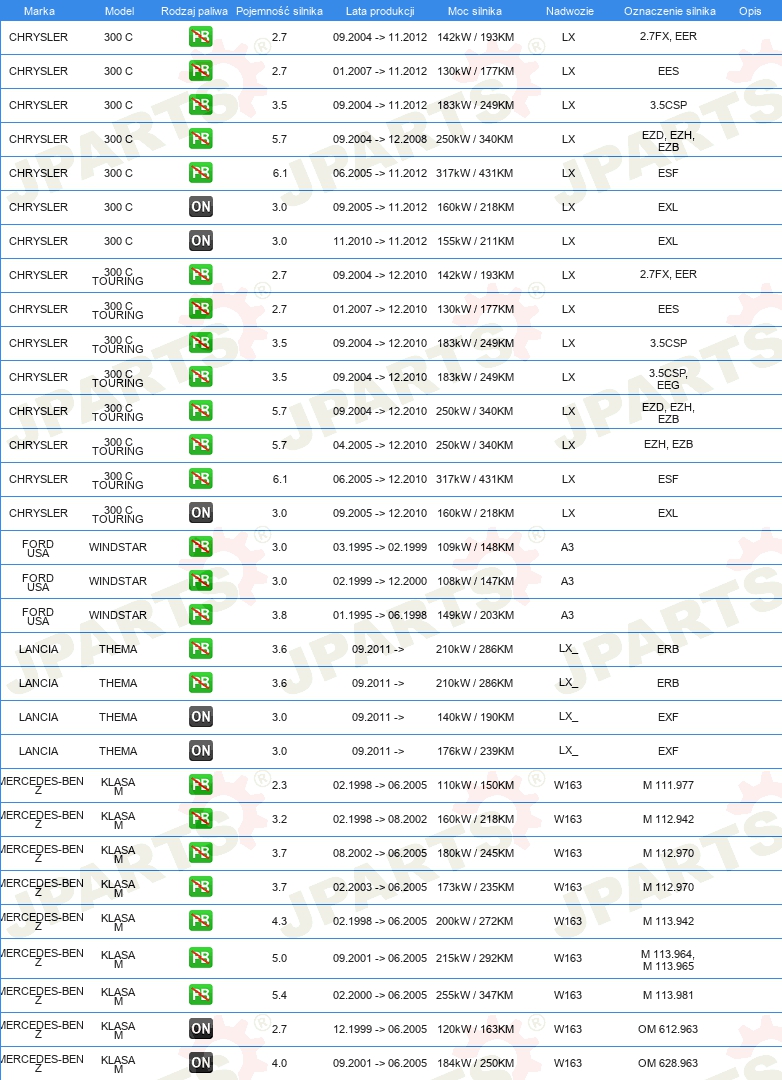Select the 317kW / 431KM value dated 11.2012
The image size is (782, 1080).
[x=474, y=173]
